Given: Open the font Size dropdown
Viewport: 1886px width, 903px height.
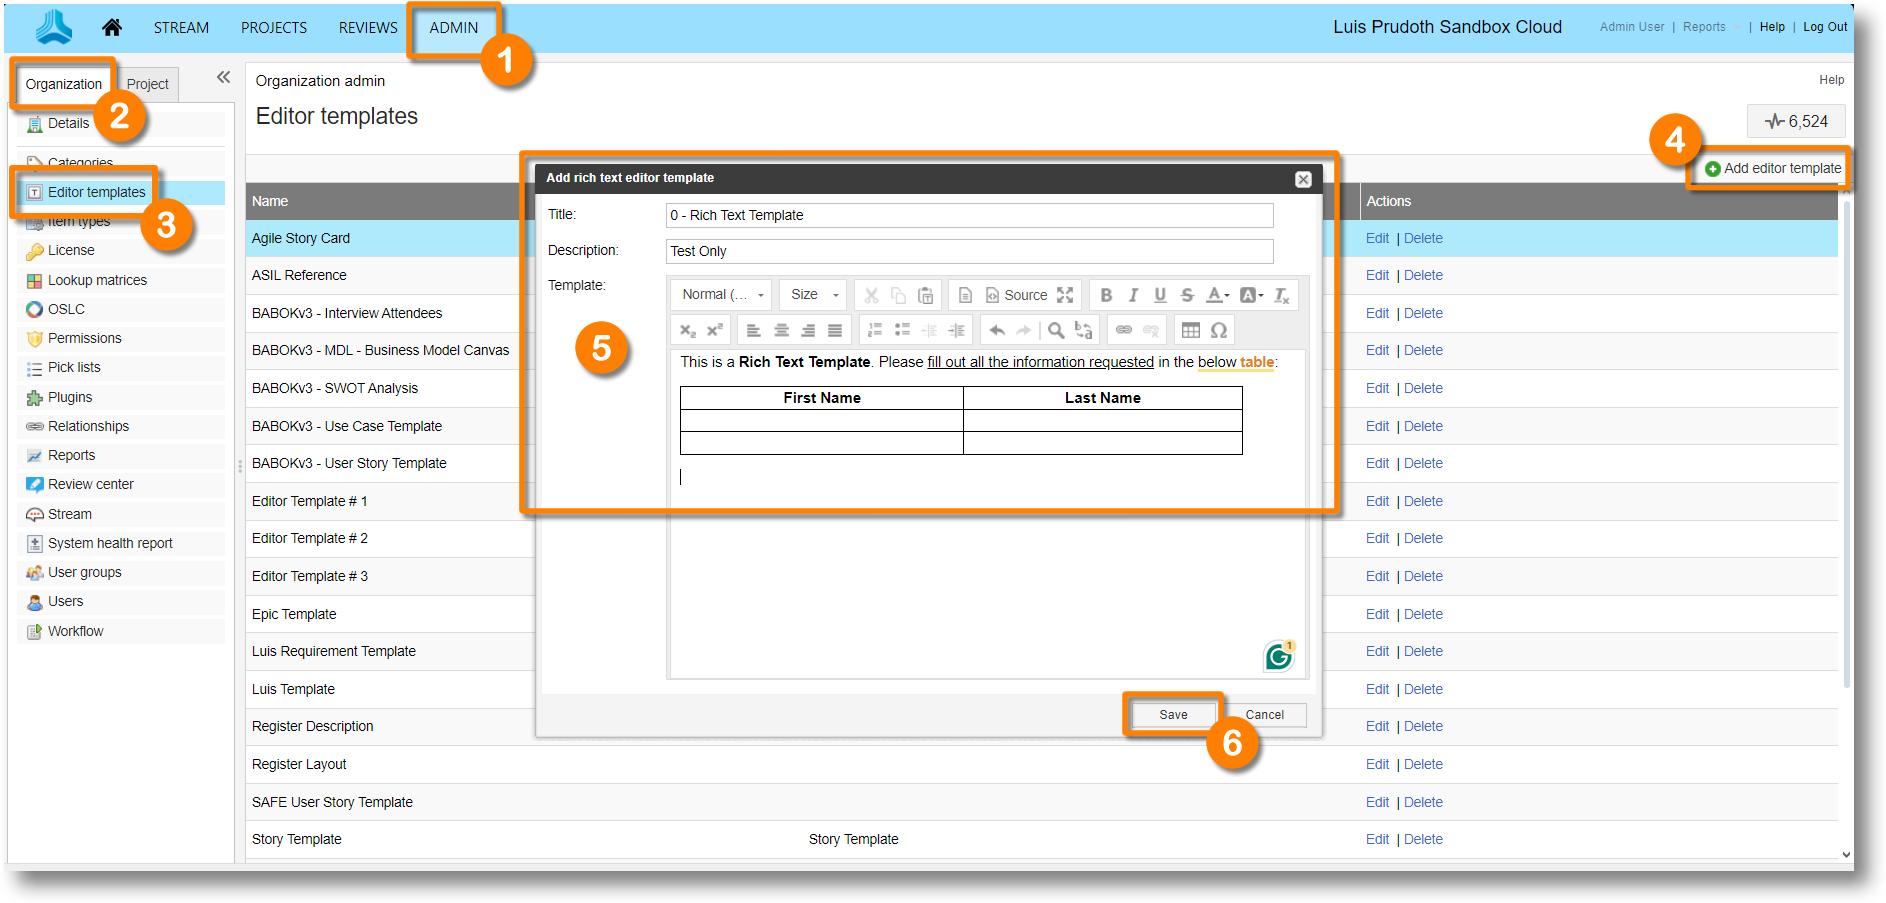Looking at the screenshot, I should click(813, 295).
